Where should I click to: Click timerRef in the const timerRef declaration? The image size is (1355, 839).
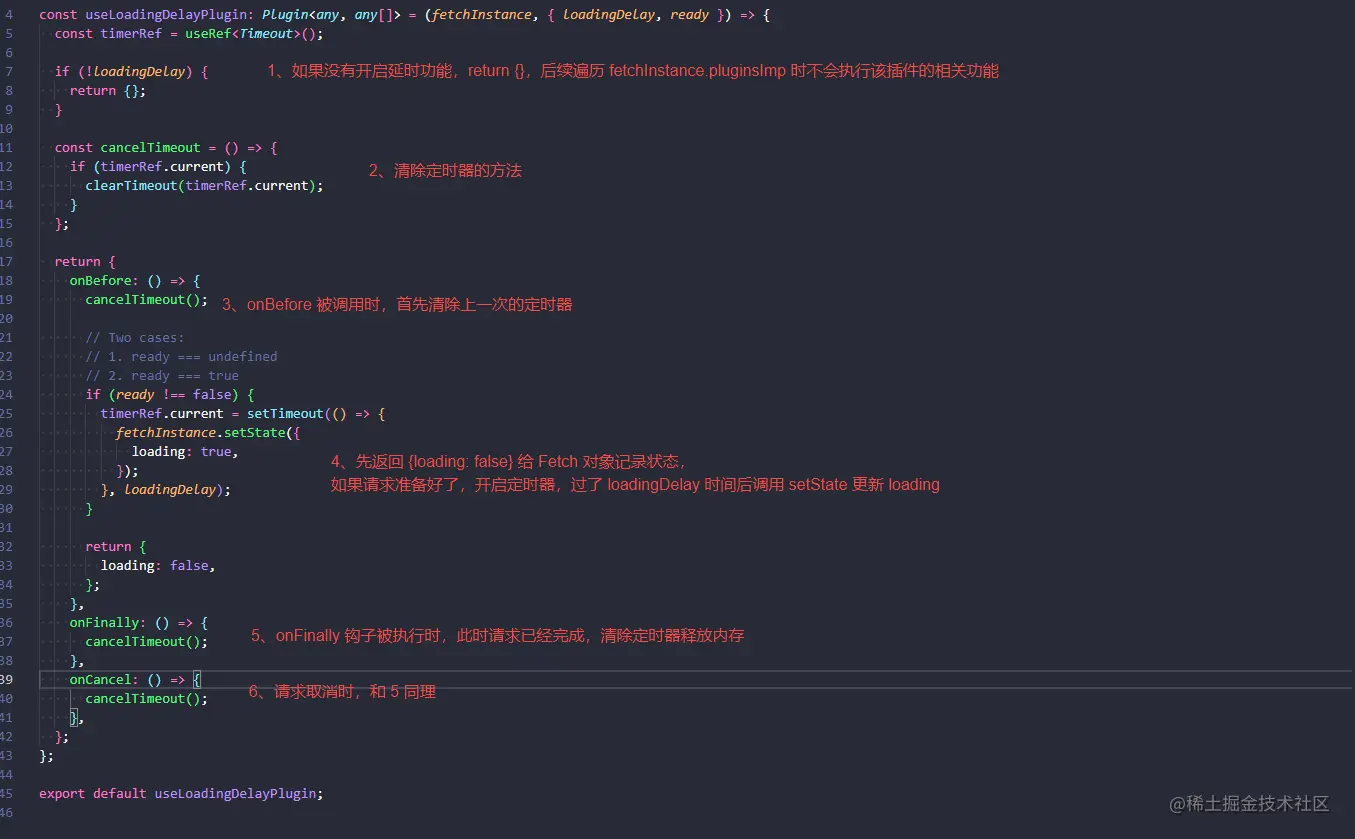coord(131,34)
